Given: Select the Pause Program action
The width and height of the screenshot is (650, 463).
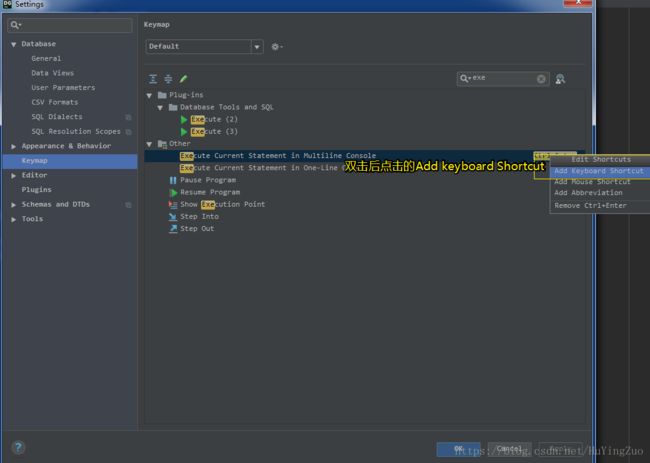Looking at the screenshot, I should (207, 180).
